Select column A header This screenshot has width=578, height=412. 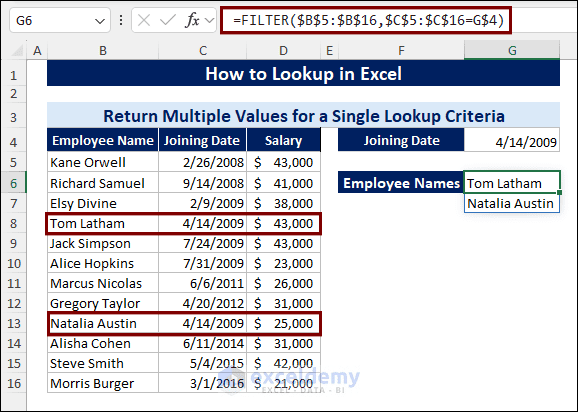tap(37, 50)
